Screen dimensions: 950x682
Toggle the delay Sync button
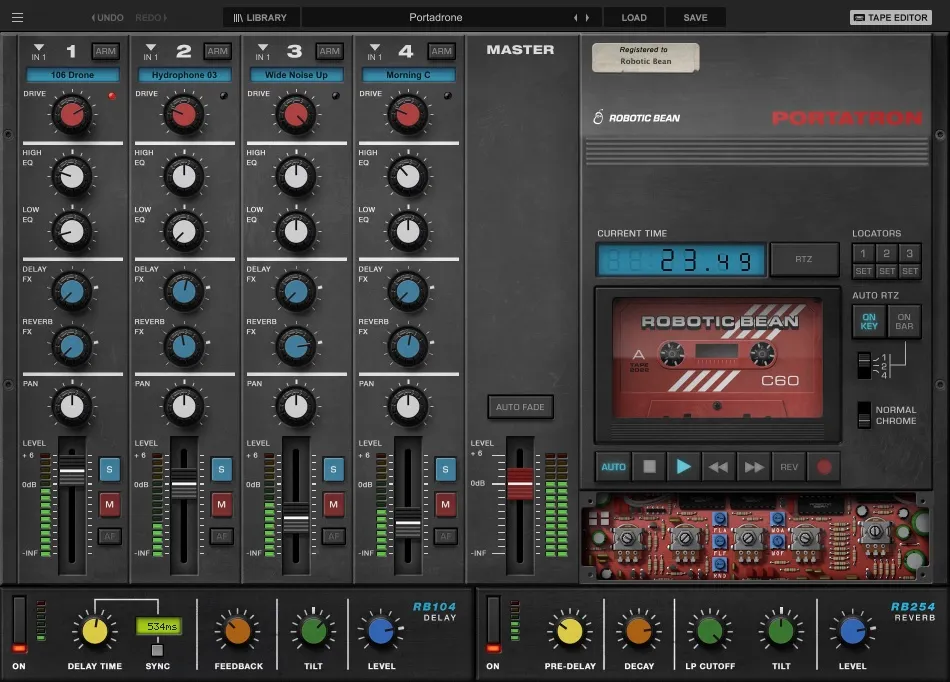tap(158, 650)
